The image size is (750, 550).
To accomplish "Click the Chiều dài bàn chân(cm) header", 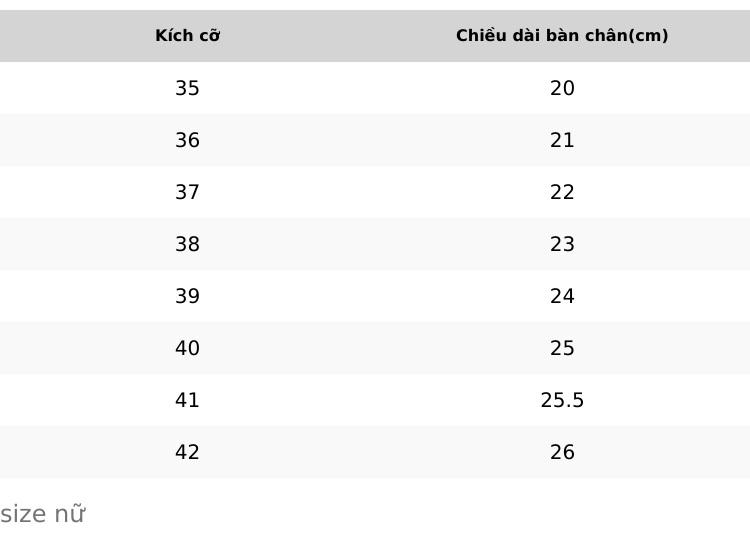I will tap(562, 35).
